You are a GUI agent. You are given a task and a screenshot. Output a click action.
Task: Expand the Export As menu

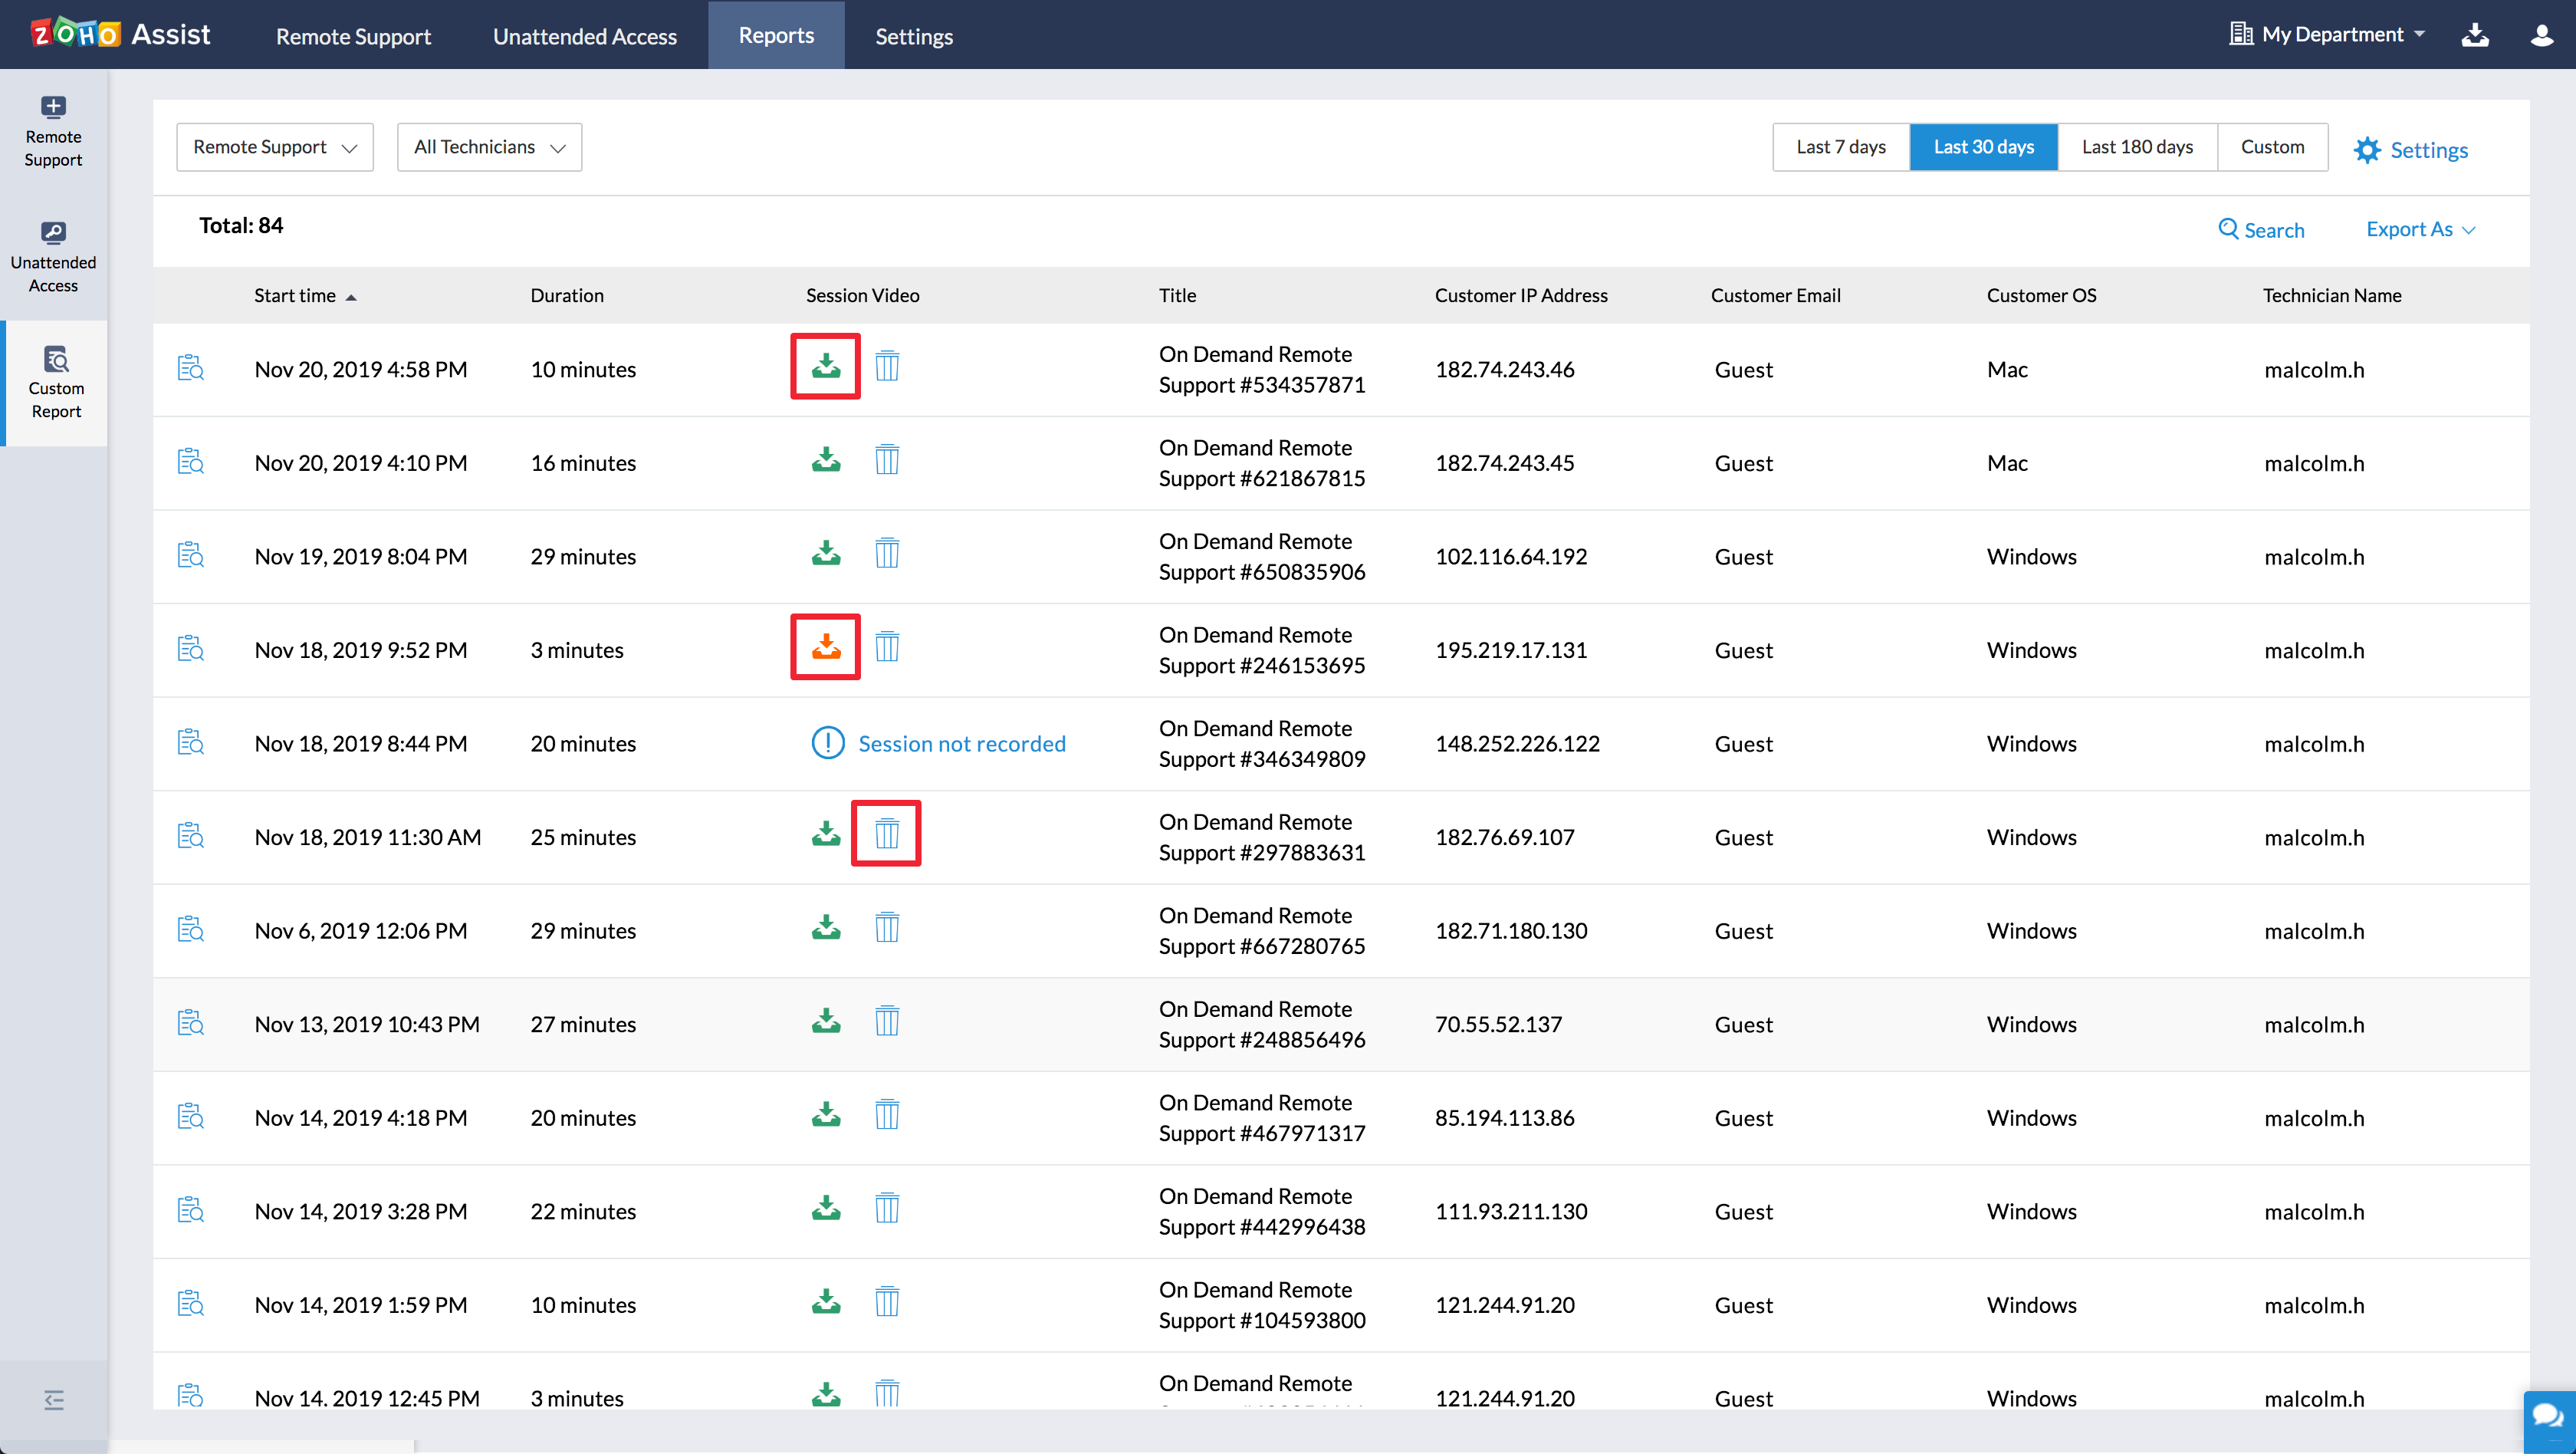coord(2420,229)
